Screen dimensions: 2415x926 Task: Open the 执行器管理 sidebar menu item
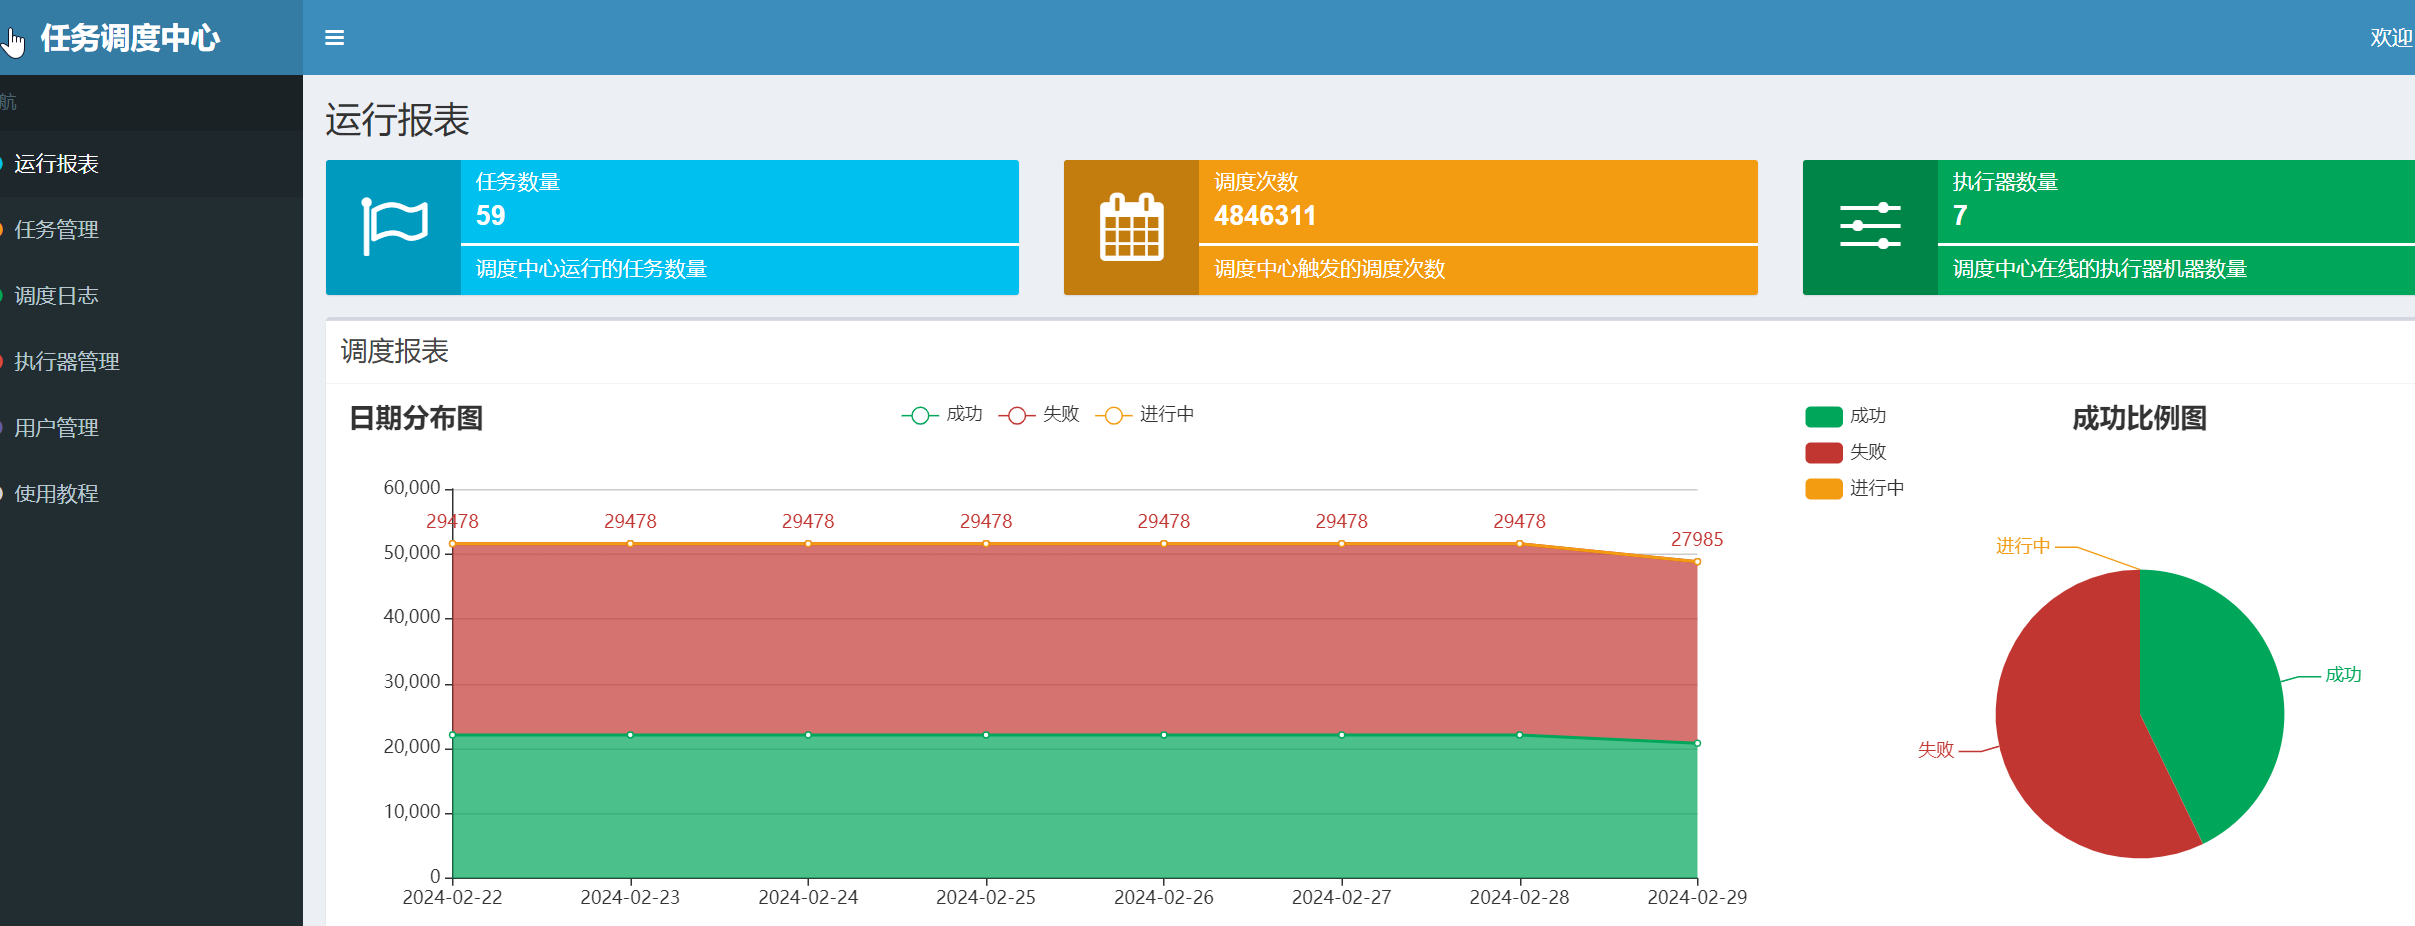pyautogui.click(x=151, y=362)
